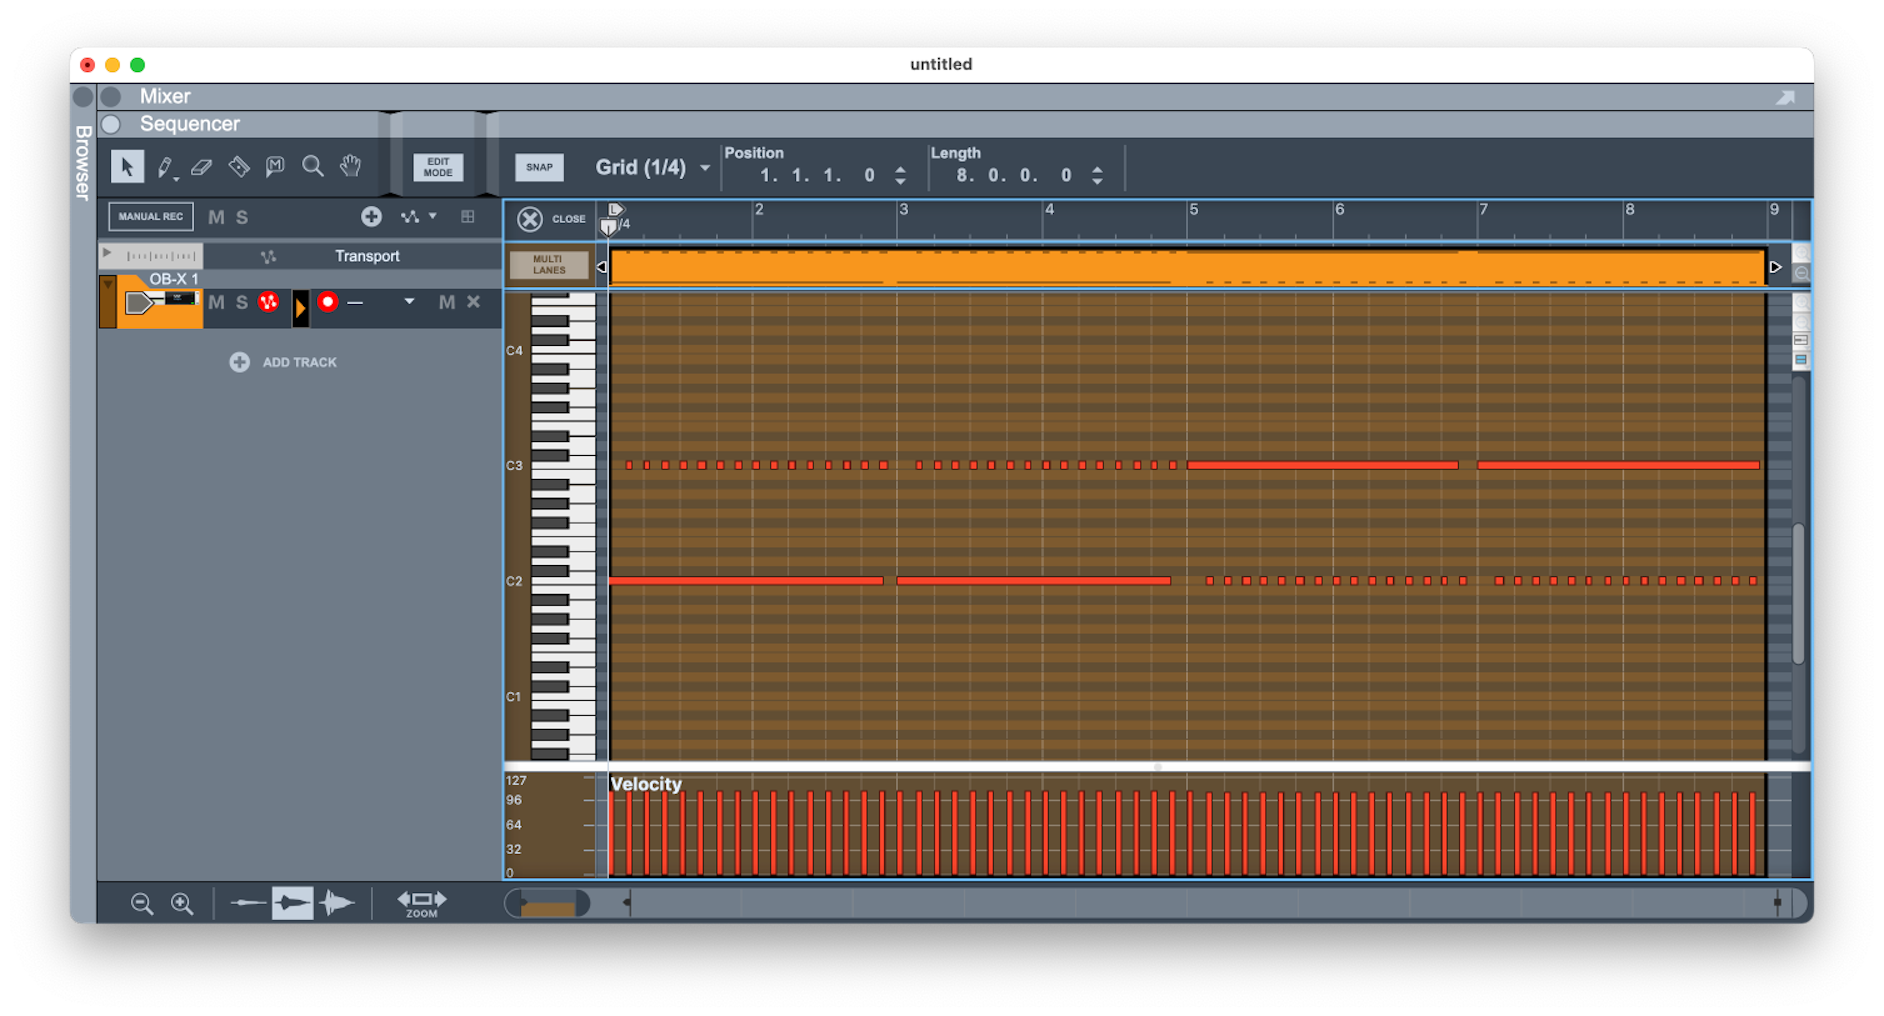Open the Browser side panel
This screenshot has height=1016, width=1884.
(x=83, y=163)
